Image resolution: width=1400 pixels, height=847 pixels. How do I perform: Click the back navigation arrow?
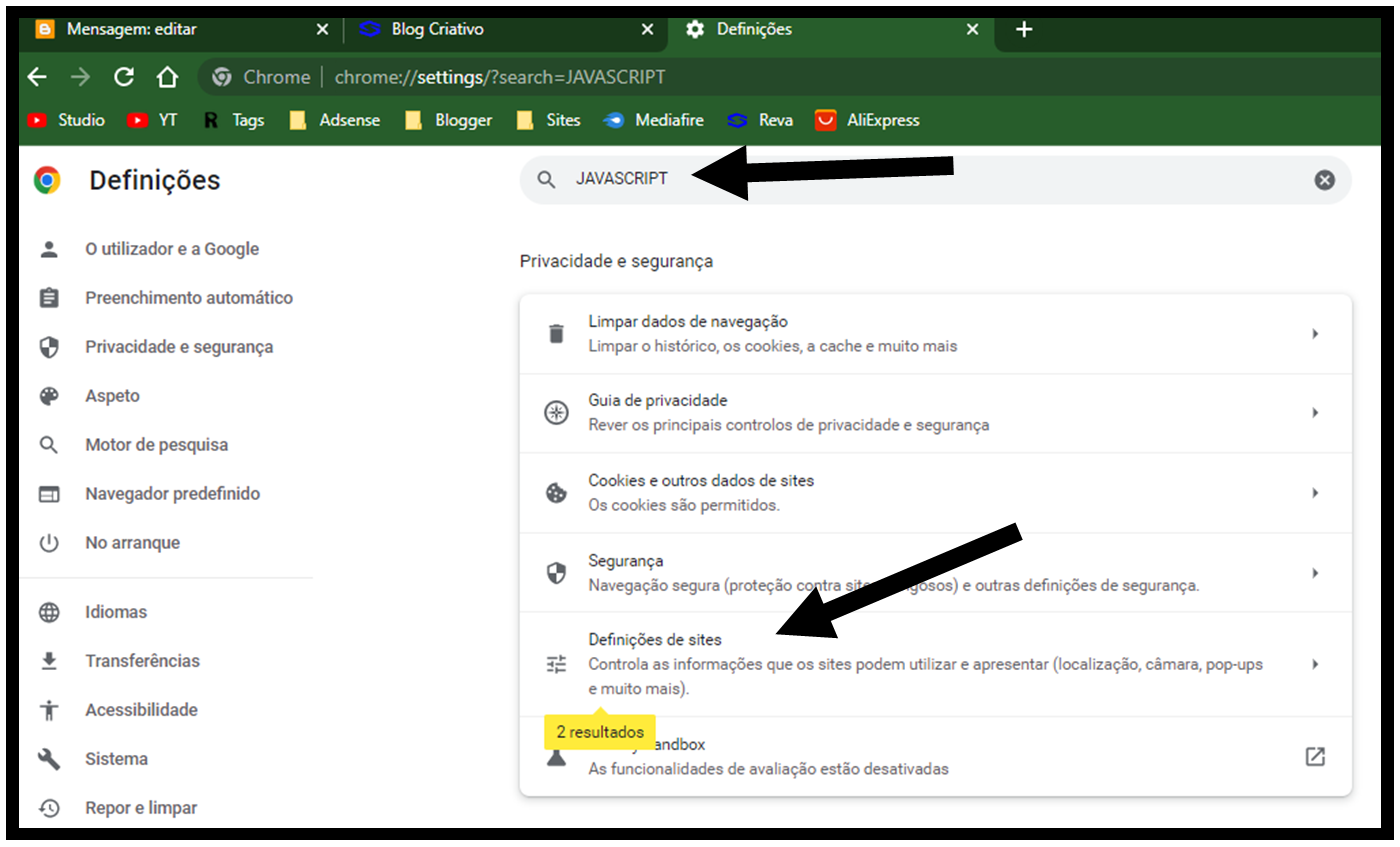pyautogui.click(x=37, y=77)
